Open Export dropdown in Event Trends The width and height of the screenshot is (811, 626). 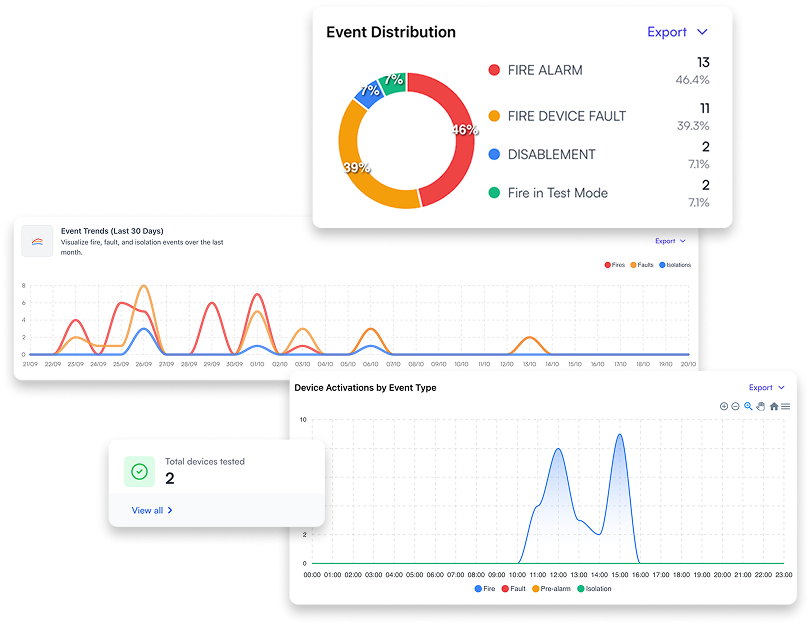pyautogui.click(x=670, y=241)
